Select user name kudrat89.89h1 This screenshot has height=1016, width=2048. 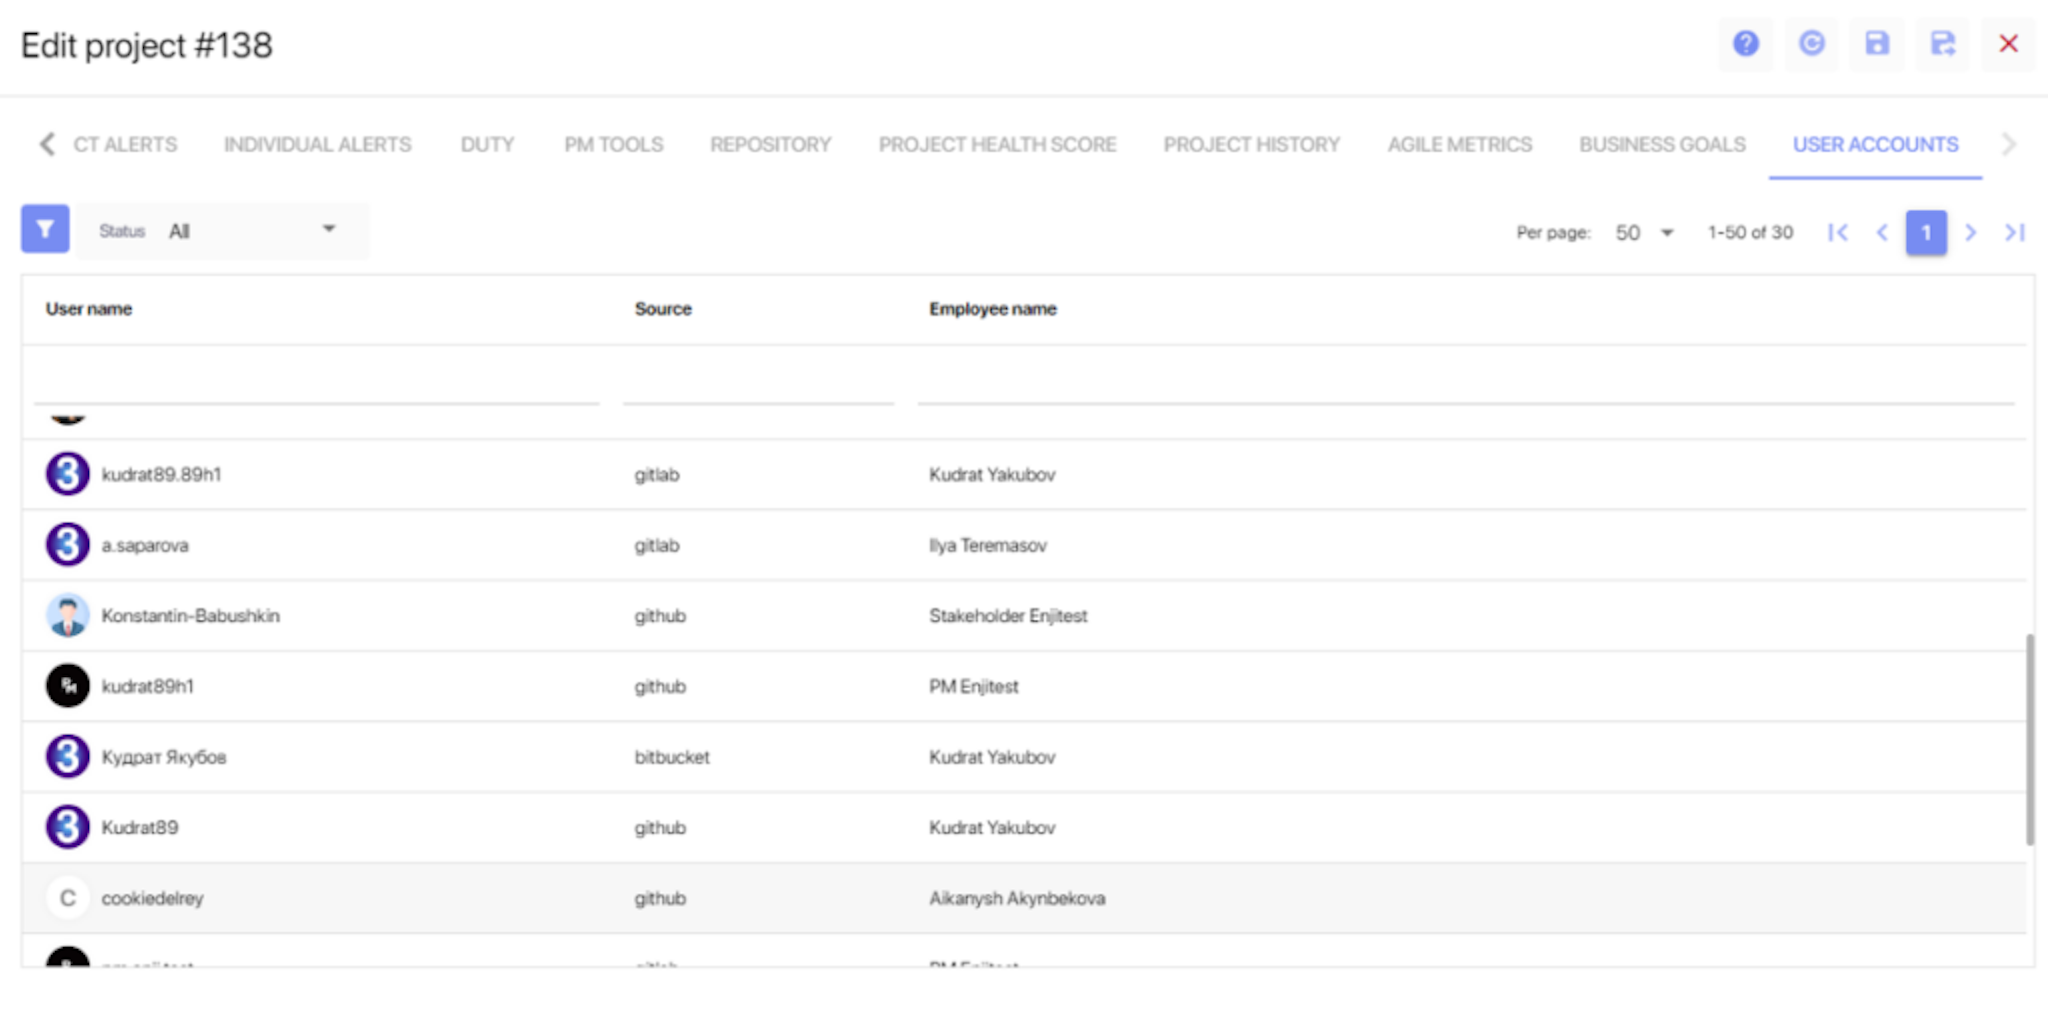pos(161,474)
